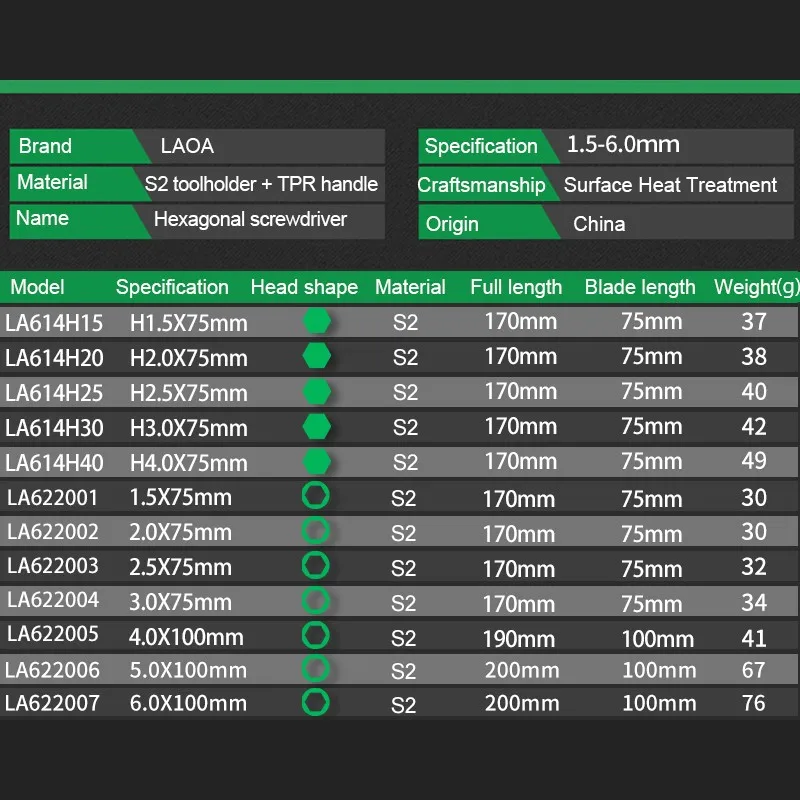This screenshot has height=800, width=800.
Task: Click the hollow hexagon icon for LA622001
Action: (x=315, y=495)
